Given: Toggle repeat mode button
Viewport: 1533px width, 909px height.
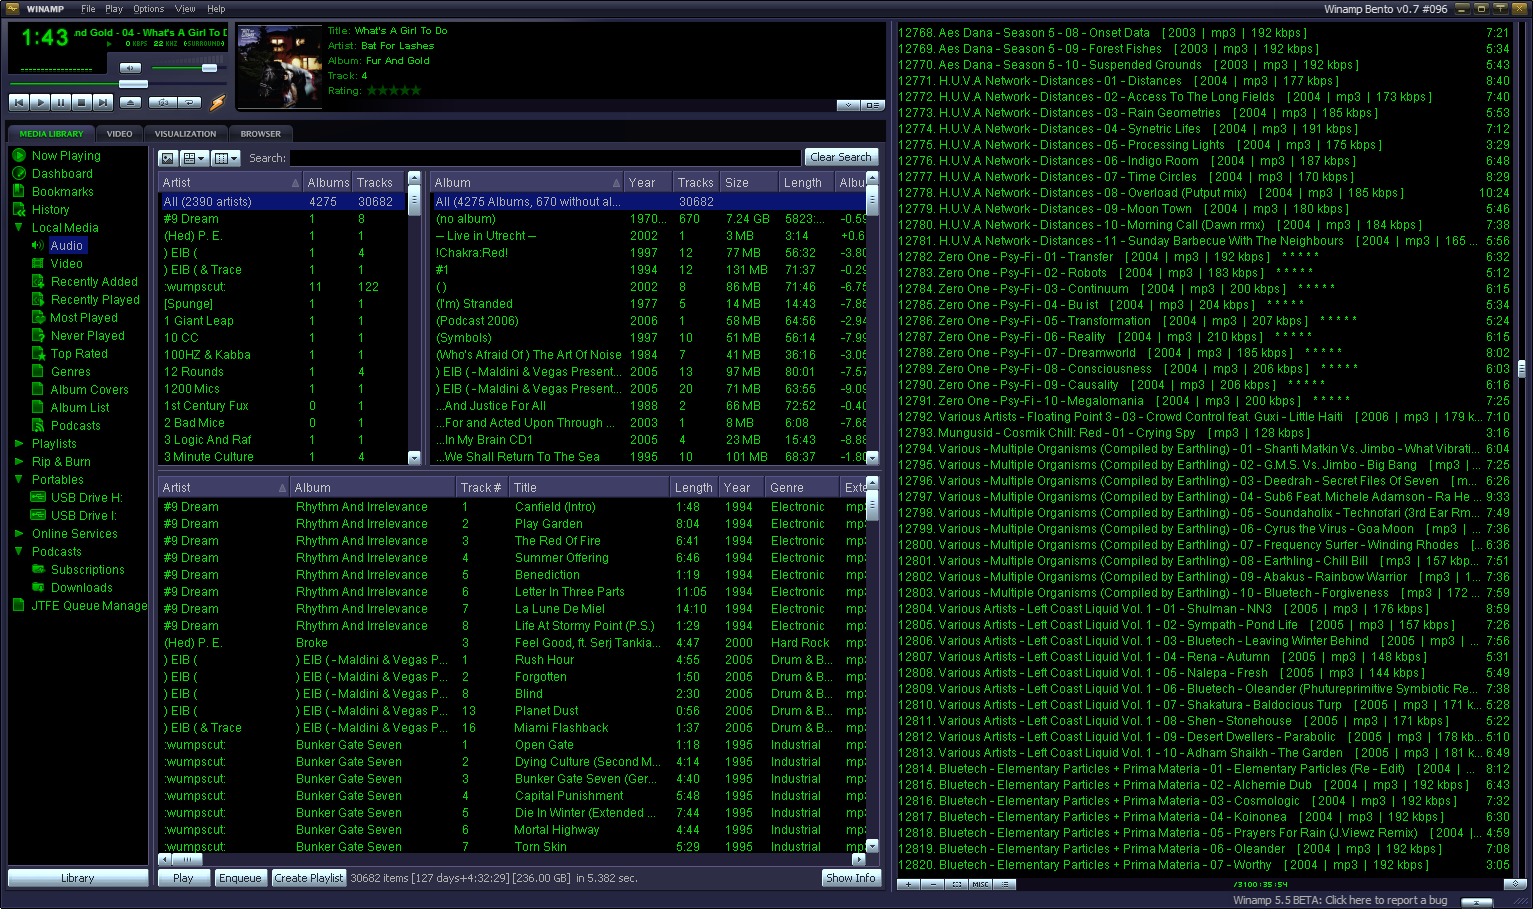Looking at the screenshot, I should [189, 102].
